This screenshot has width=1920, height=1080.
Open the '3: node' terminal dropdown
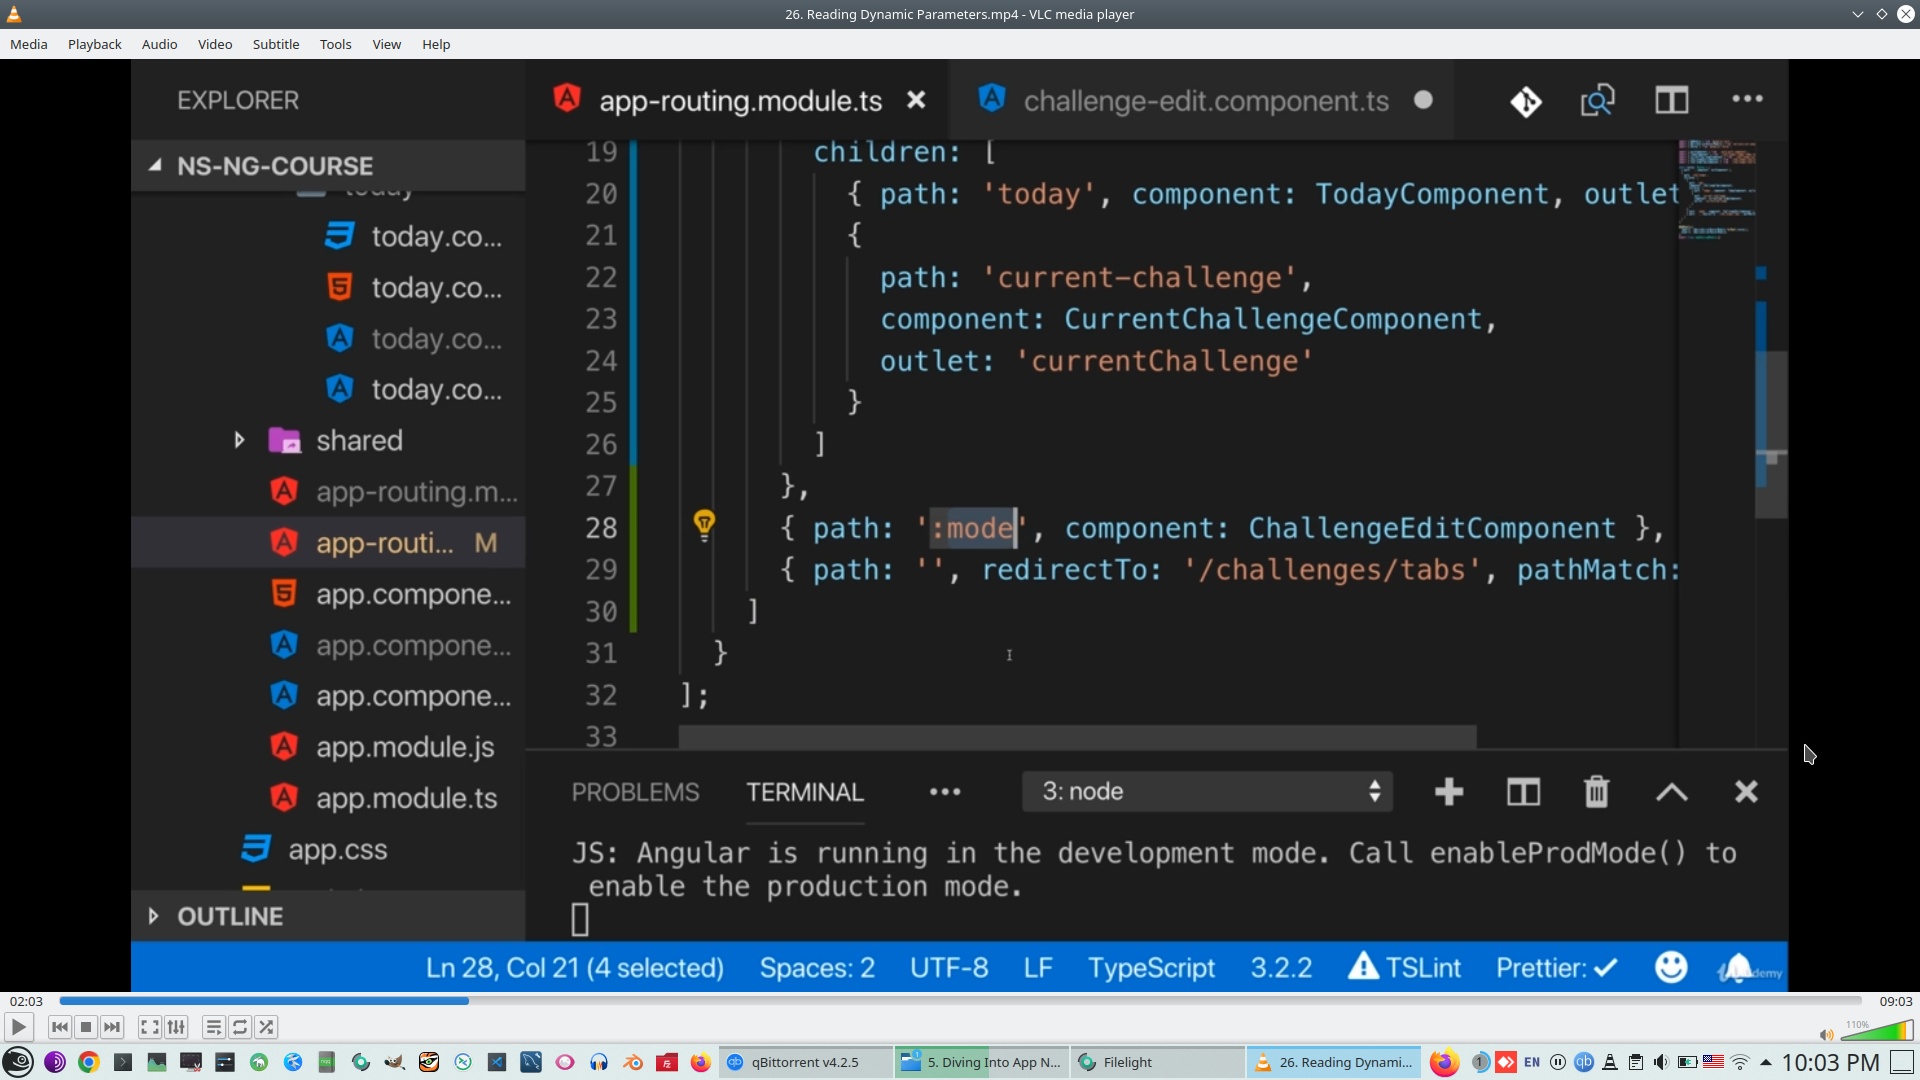(x=1207, y=792)
